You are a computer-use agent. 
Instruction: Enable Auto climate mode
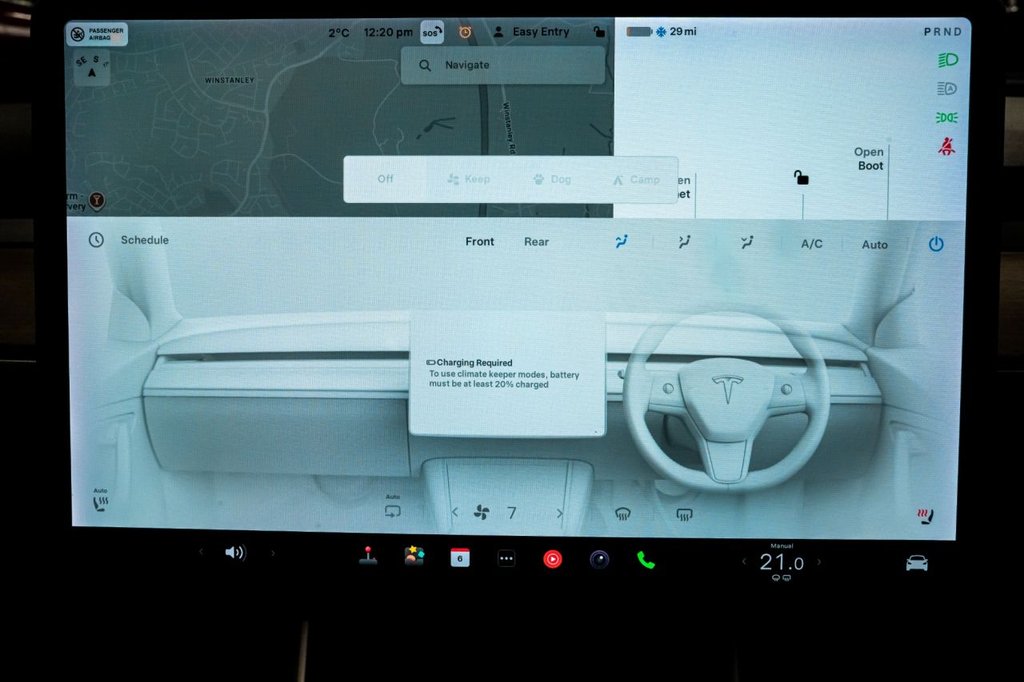click(875, 243)
